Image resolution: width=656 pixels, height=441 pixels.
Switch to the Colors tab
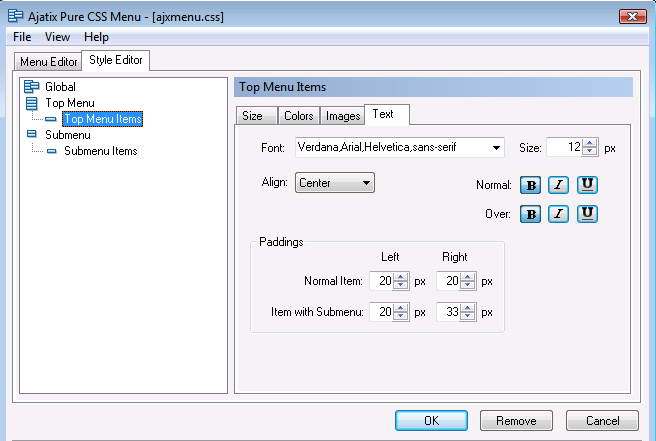[299, 115]
